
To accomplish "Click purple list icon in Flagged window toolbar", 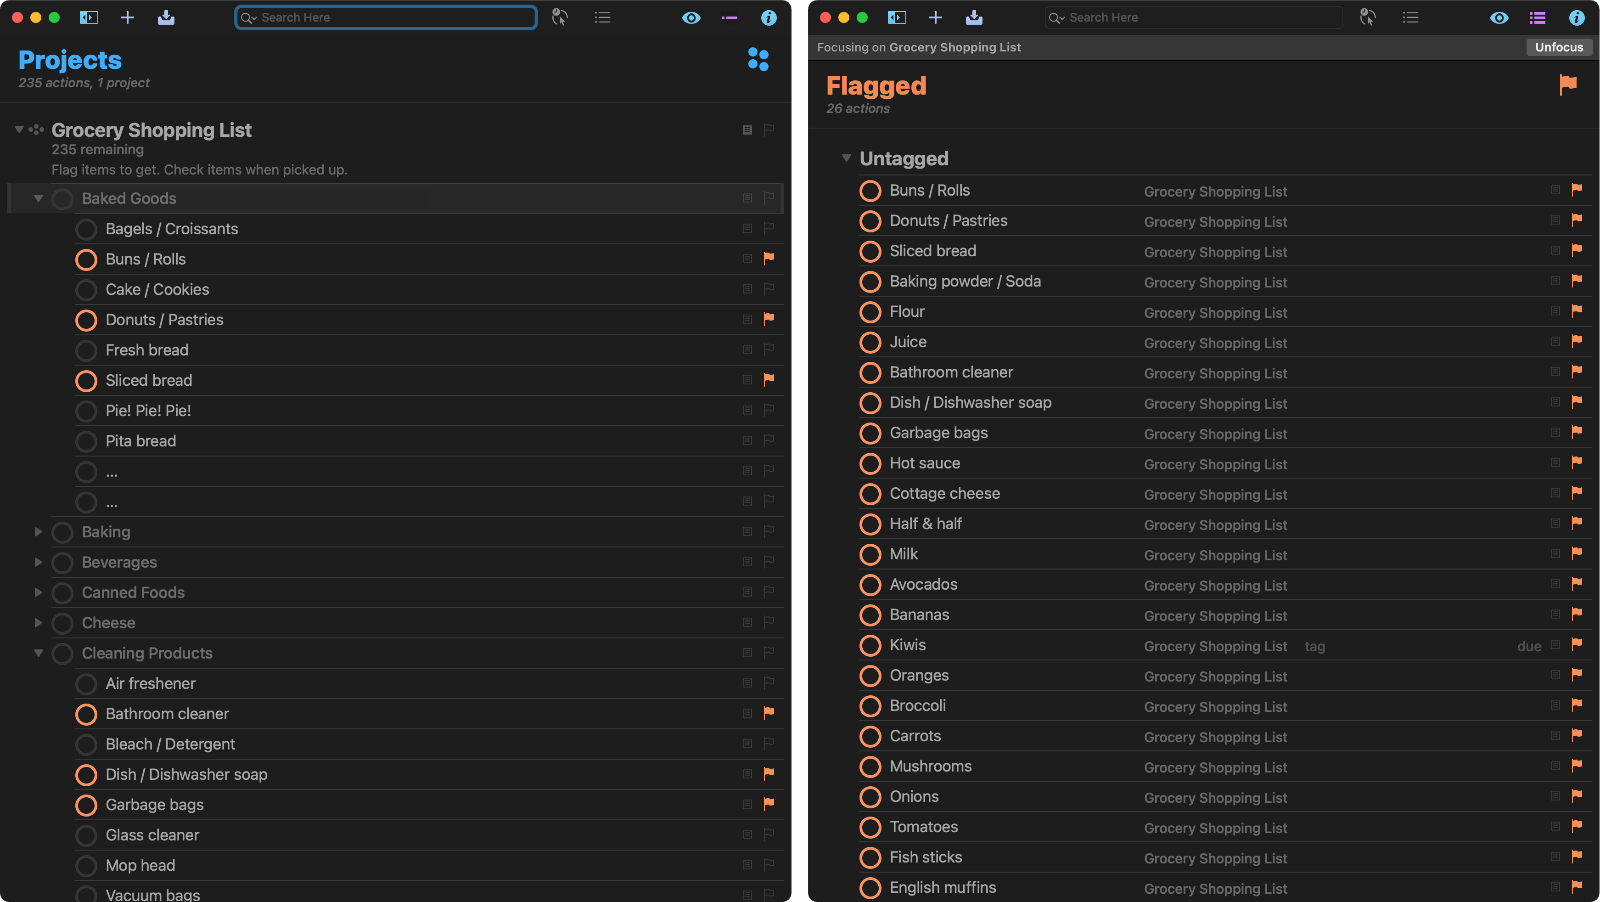I will pos(1537,17).
